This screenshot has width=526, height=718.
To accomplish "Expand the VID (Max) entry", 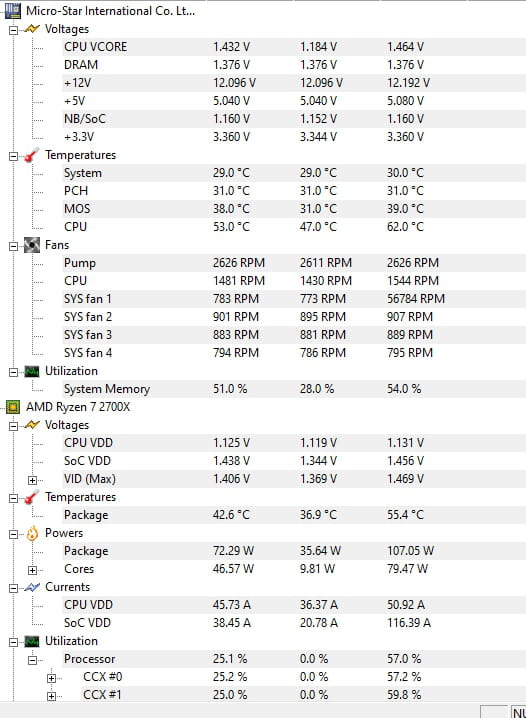I will point(32,480).
